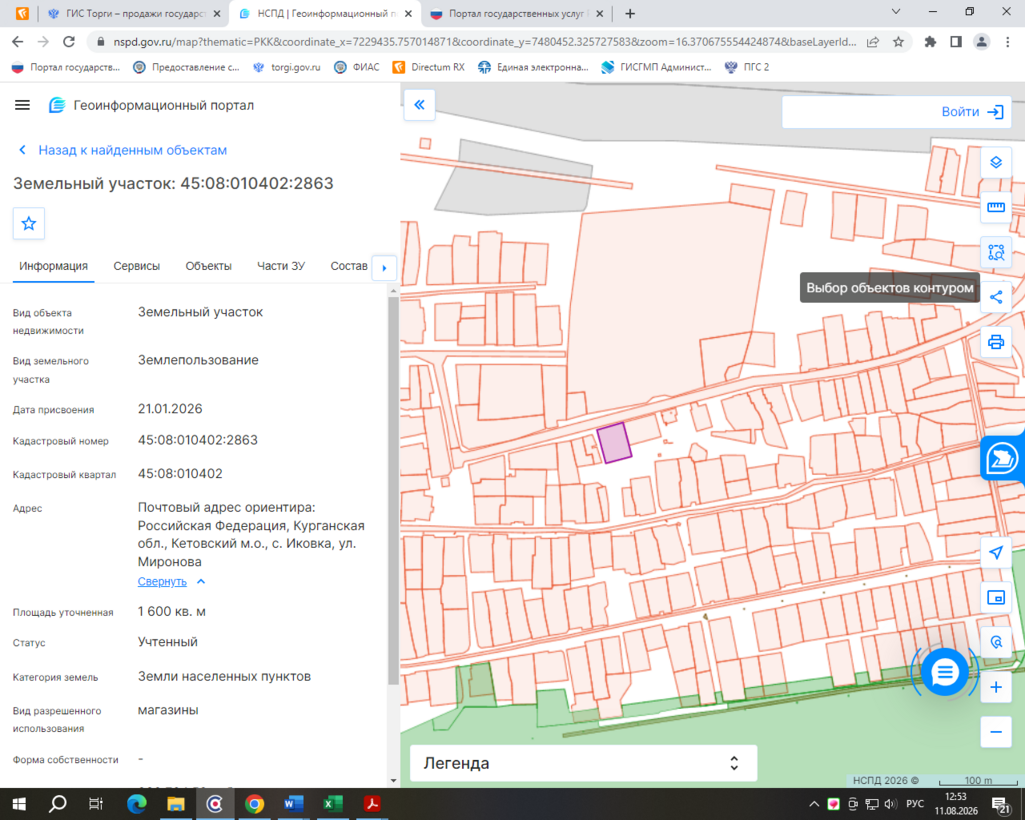Image resolution: width=1025 pixels, height=820 pixels.
Task: Open the ПГС 2 bookmark
Action: [x=747, y=67]
